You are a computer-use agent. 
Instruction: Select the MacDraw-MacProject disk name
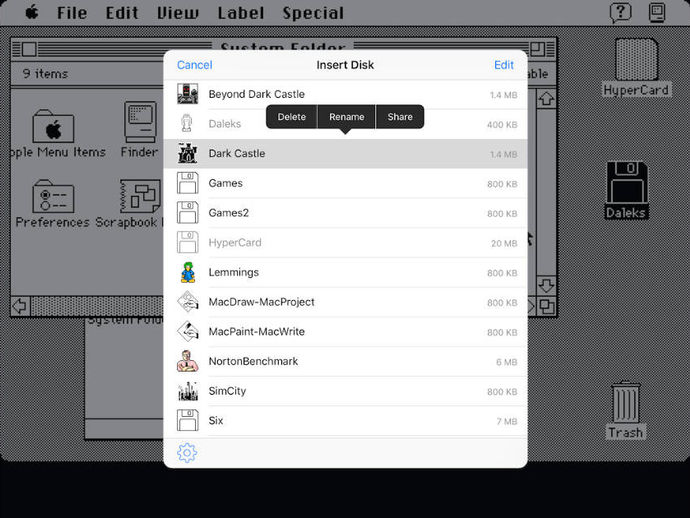pos(261,302)
